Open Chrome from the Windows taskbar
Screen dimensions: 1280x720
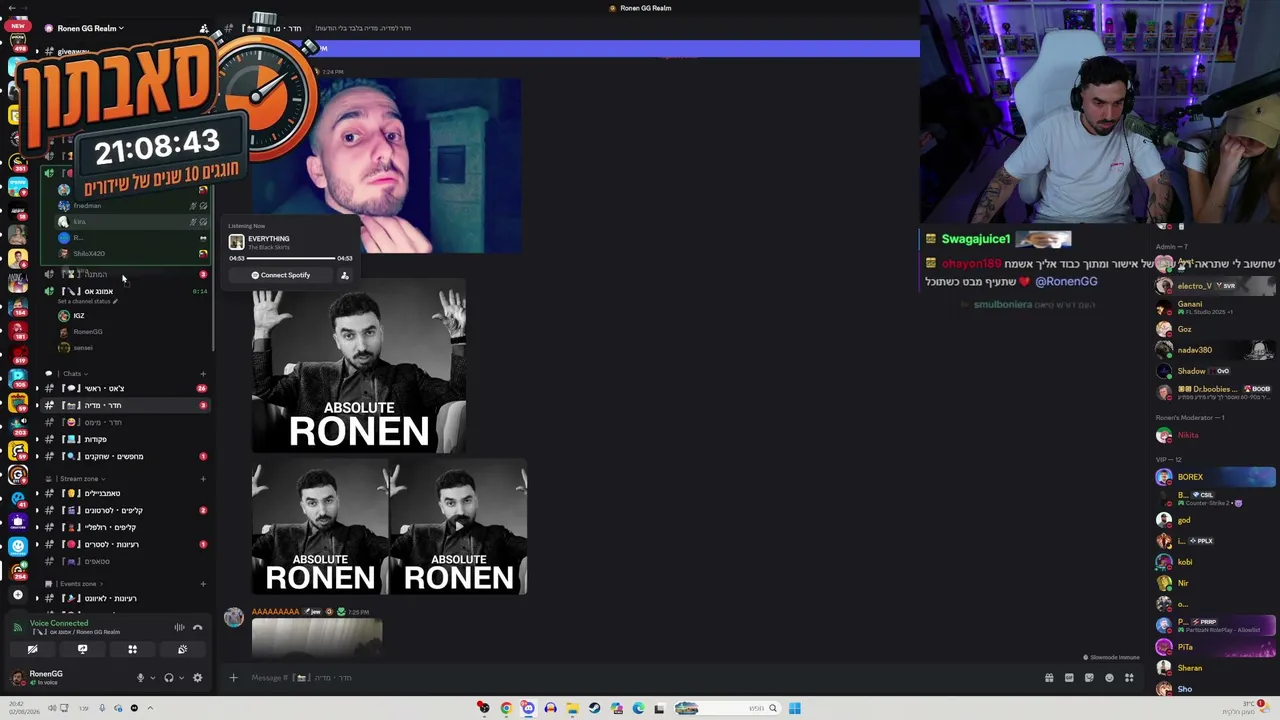point(506,708)
